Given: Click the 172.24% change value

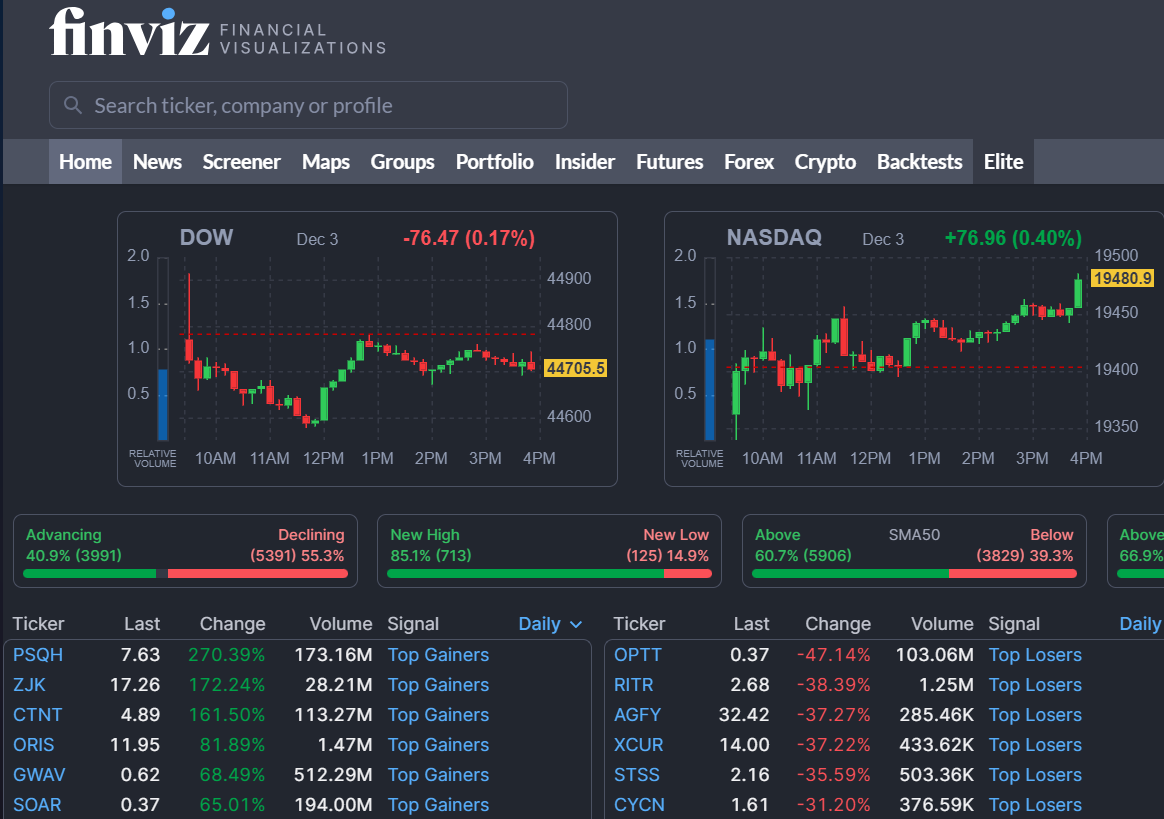Looking at the screenshot, I should coord(226,685).
